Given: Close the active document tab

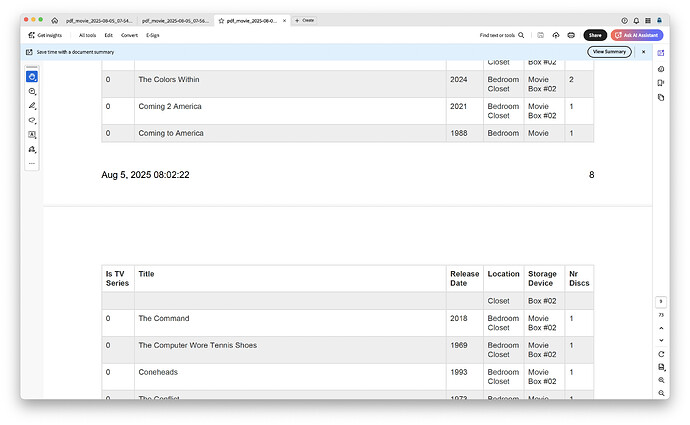Looking at the screenshot, I should point(284,21).
